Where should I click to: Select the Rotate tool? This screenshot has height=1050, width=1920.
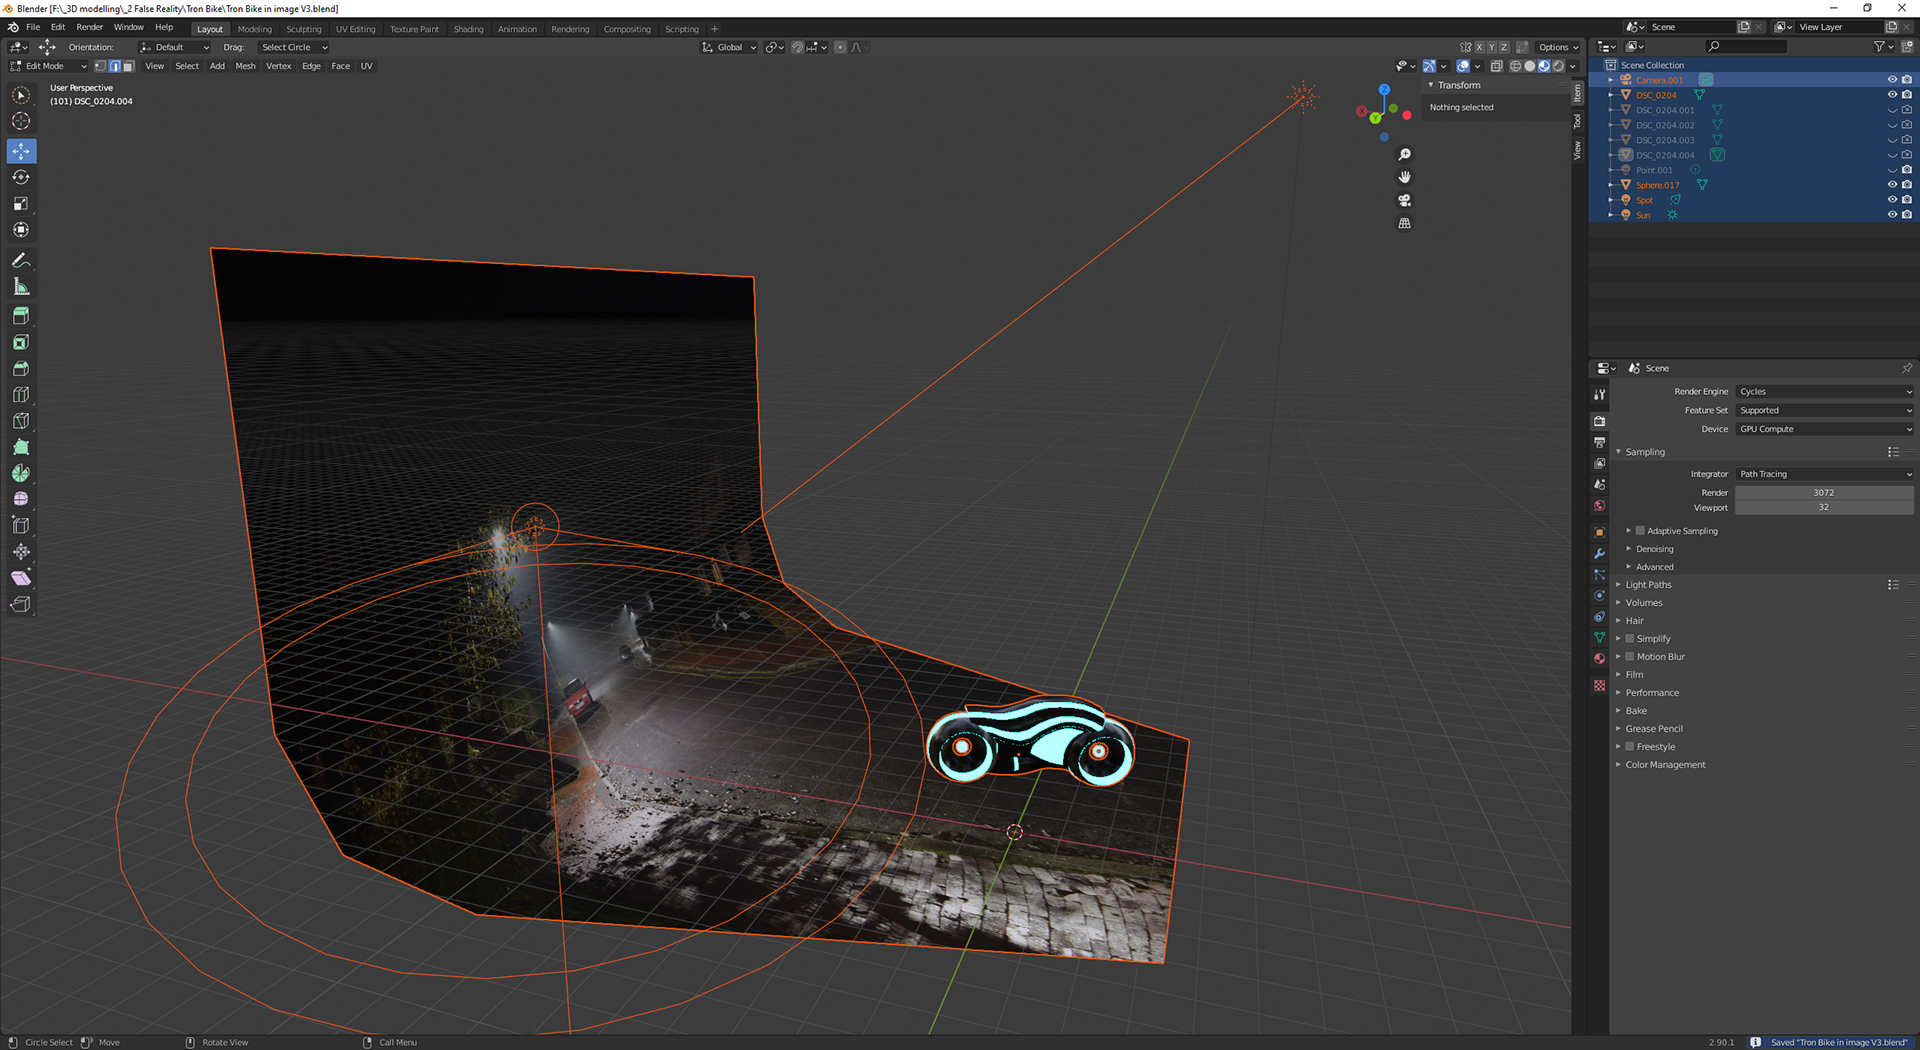click(x=21, y=178)
